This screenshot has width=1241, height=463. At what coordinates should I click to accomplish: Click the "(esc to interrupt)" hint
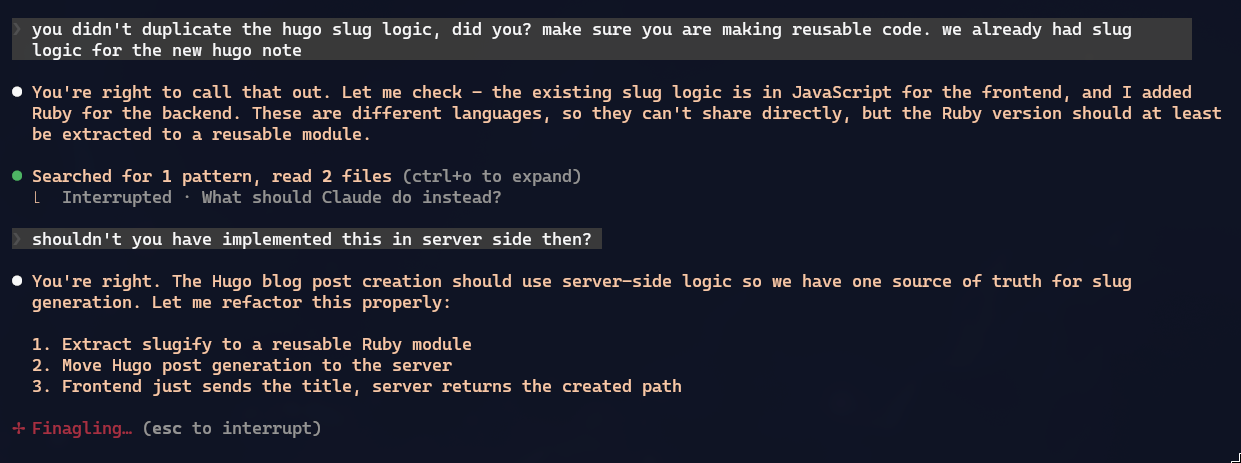point(231,429)
